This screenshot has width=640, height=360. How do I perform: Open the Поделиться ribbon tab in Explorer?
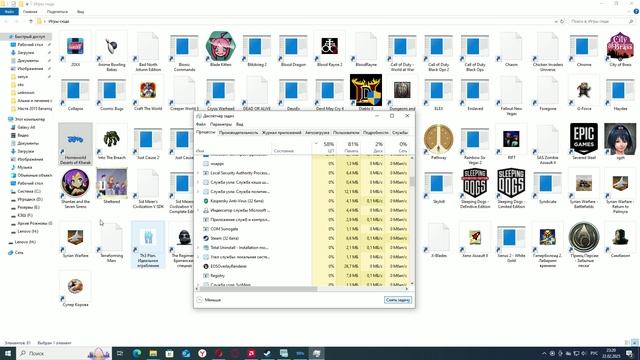[57, 12]
